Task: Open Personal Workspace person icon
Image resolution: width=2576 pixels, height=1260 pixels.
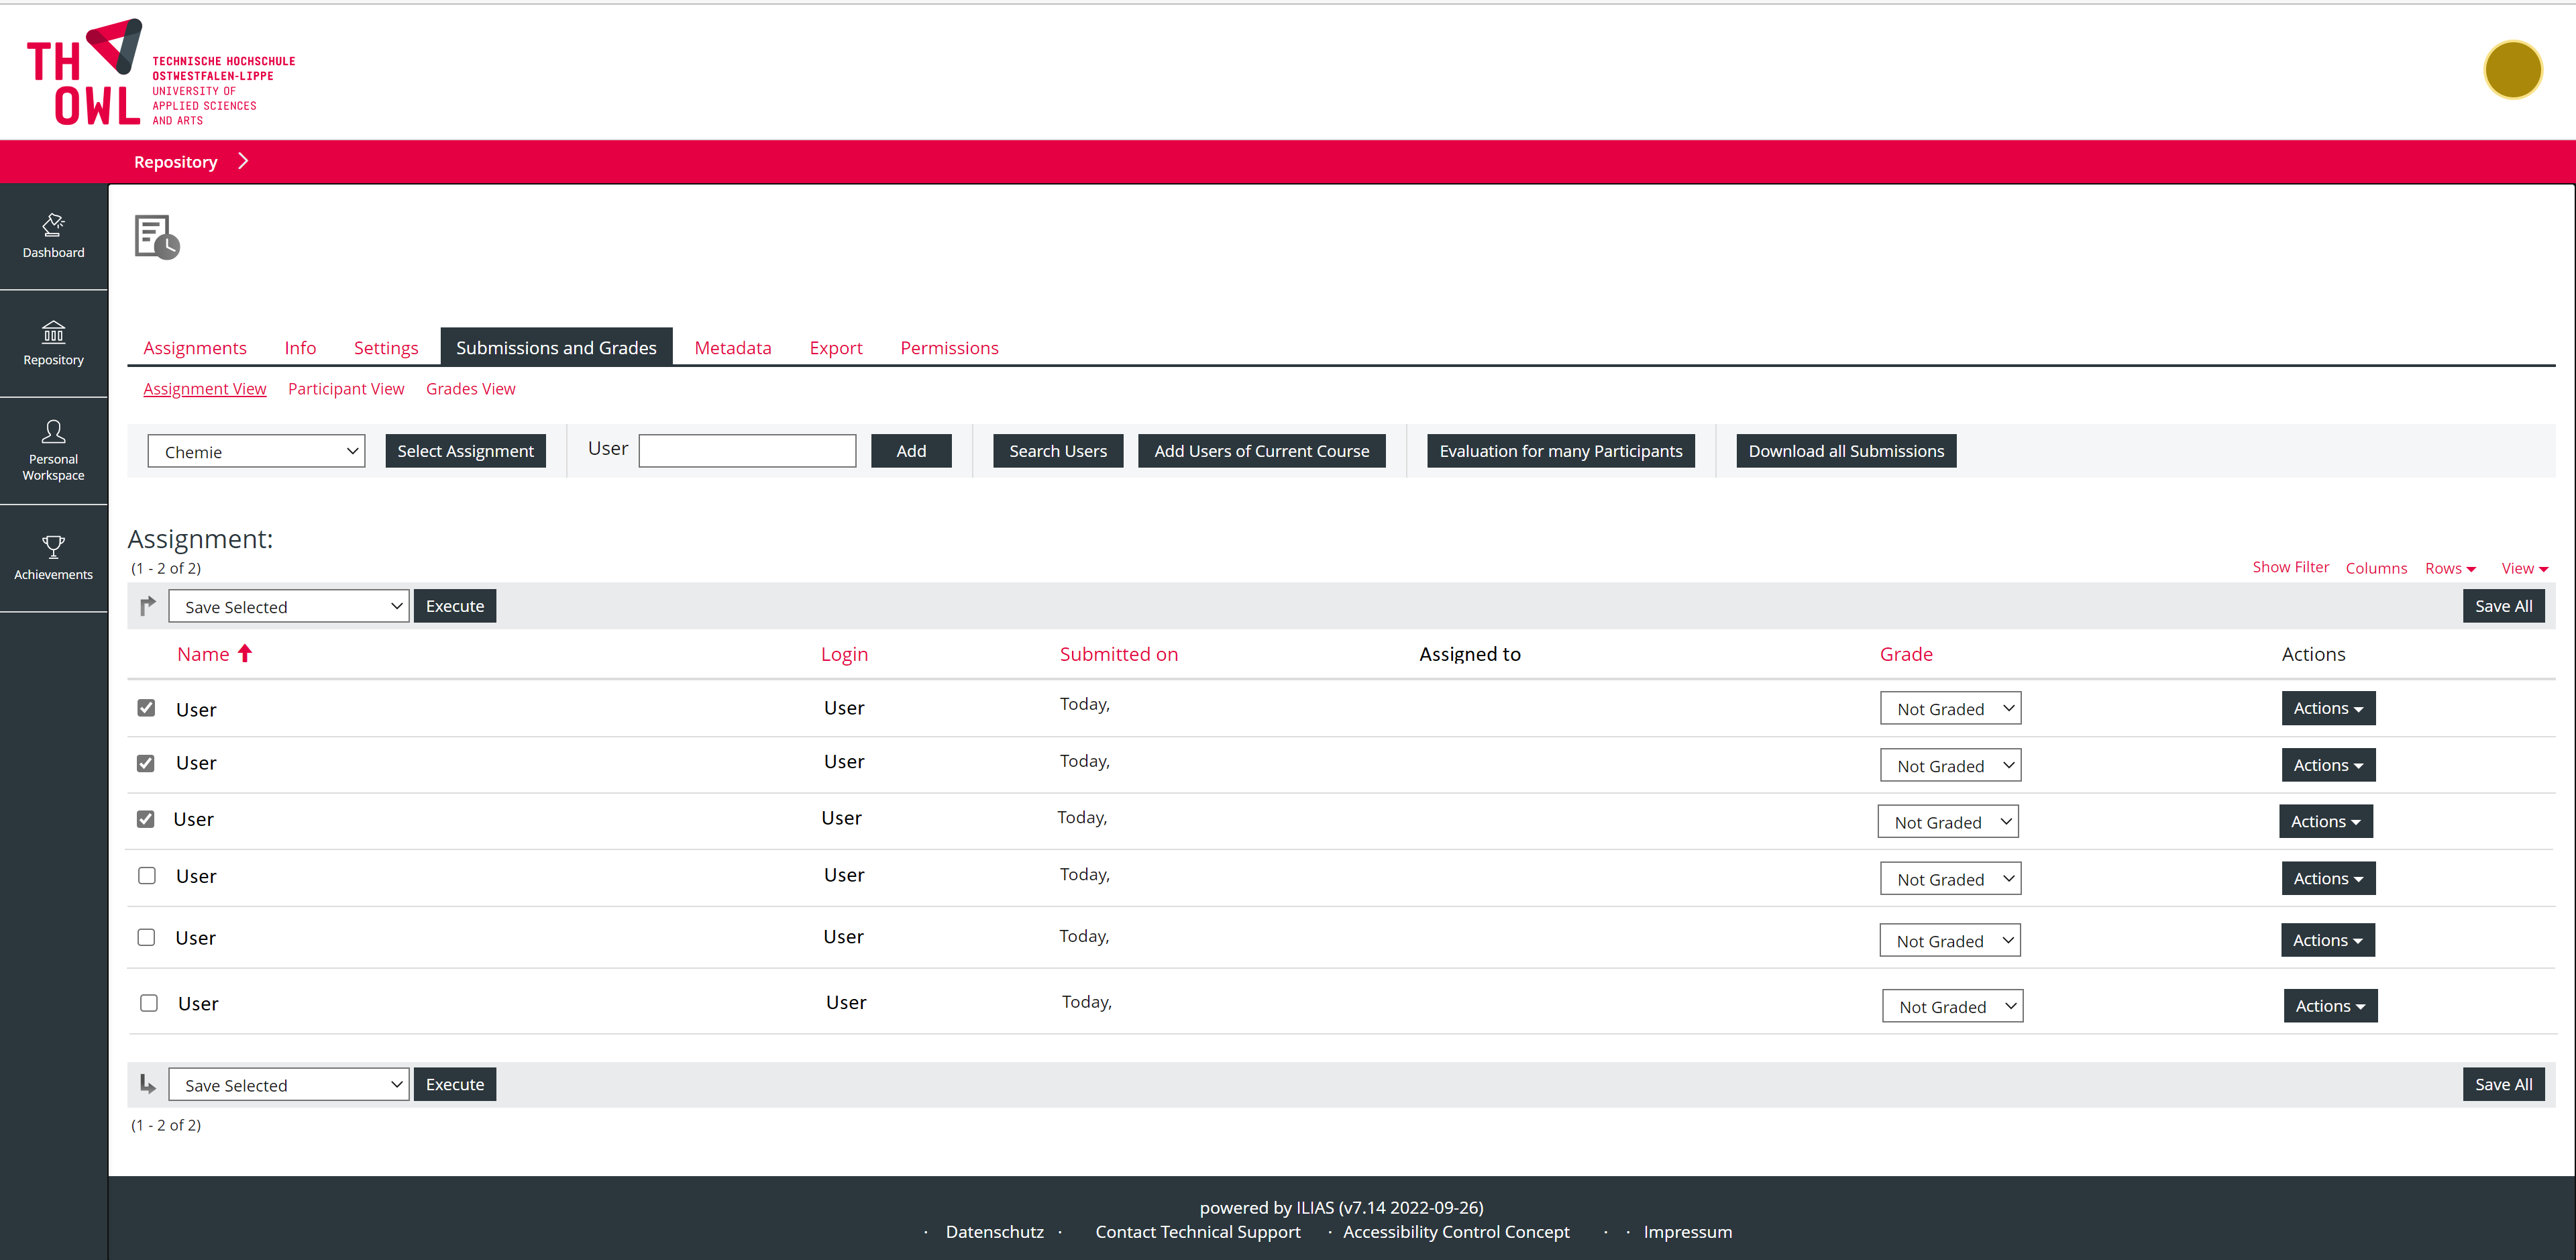Action: (53, 431)
